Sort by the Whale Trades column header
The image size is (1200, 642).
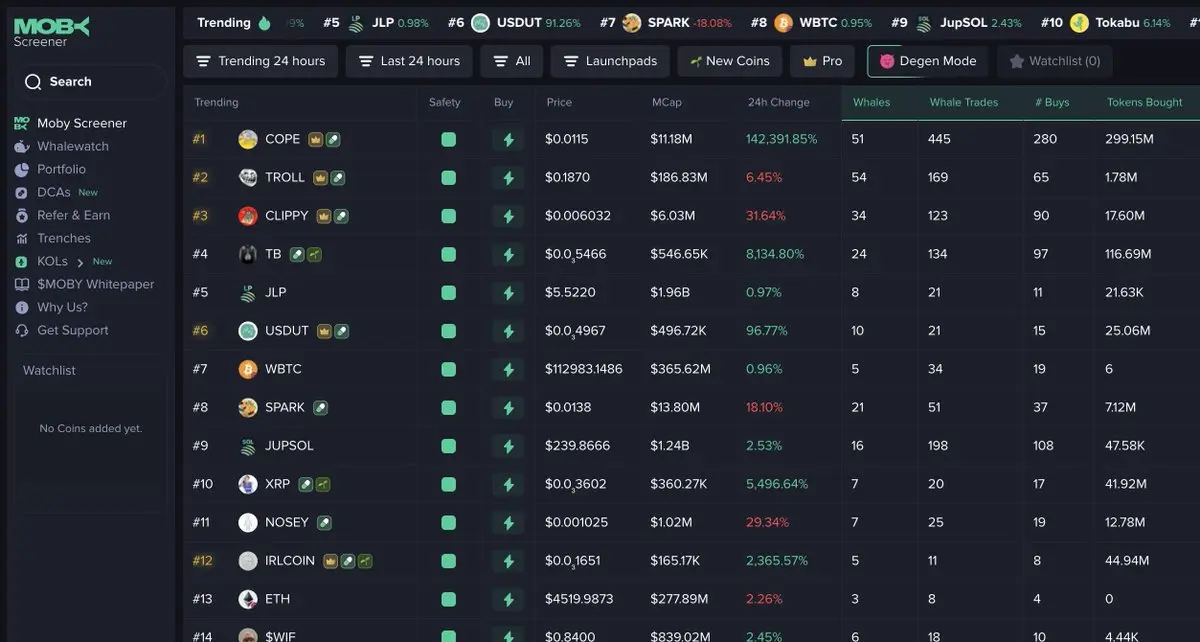point(964,103)
